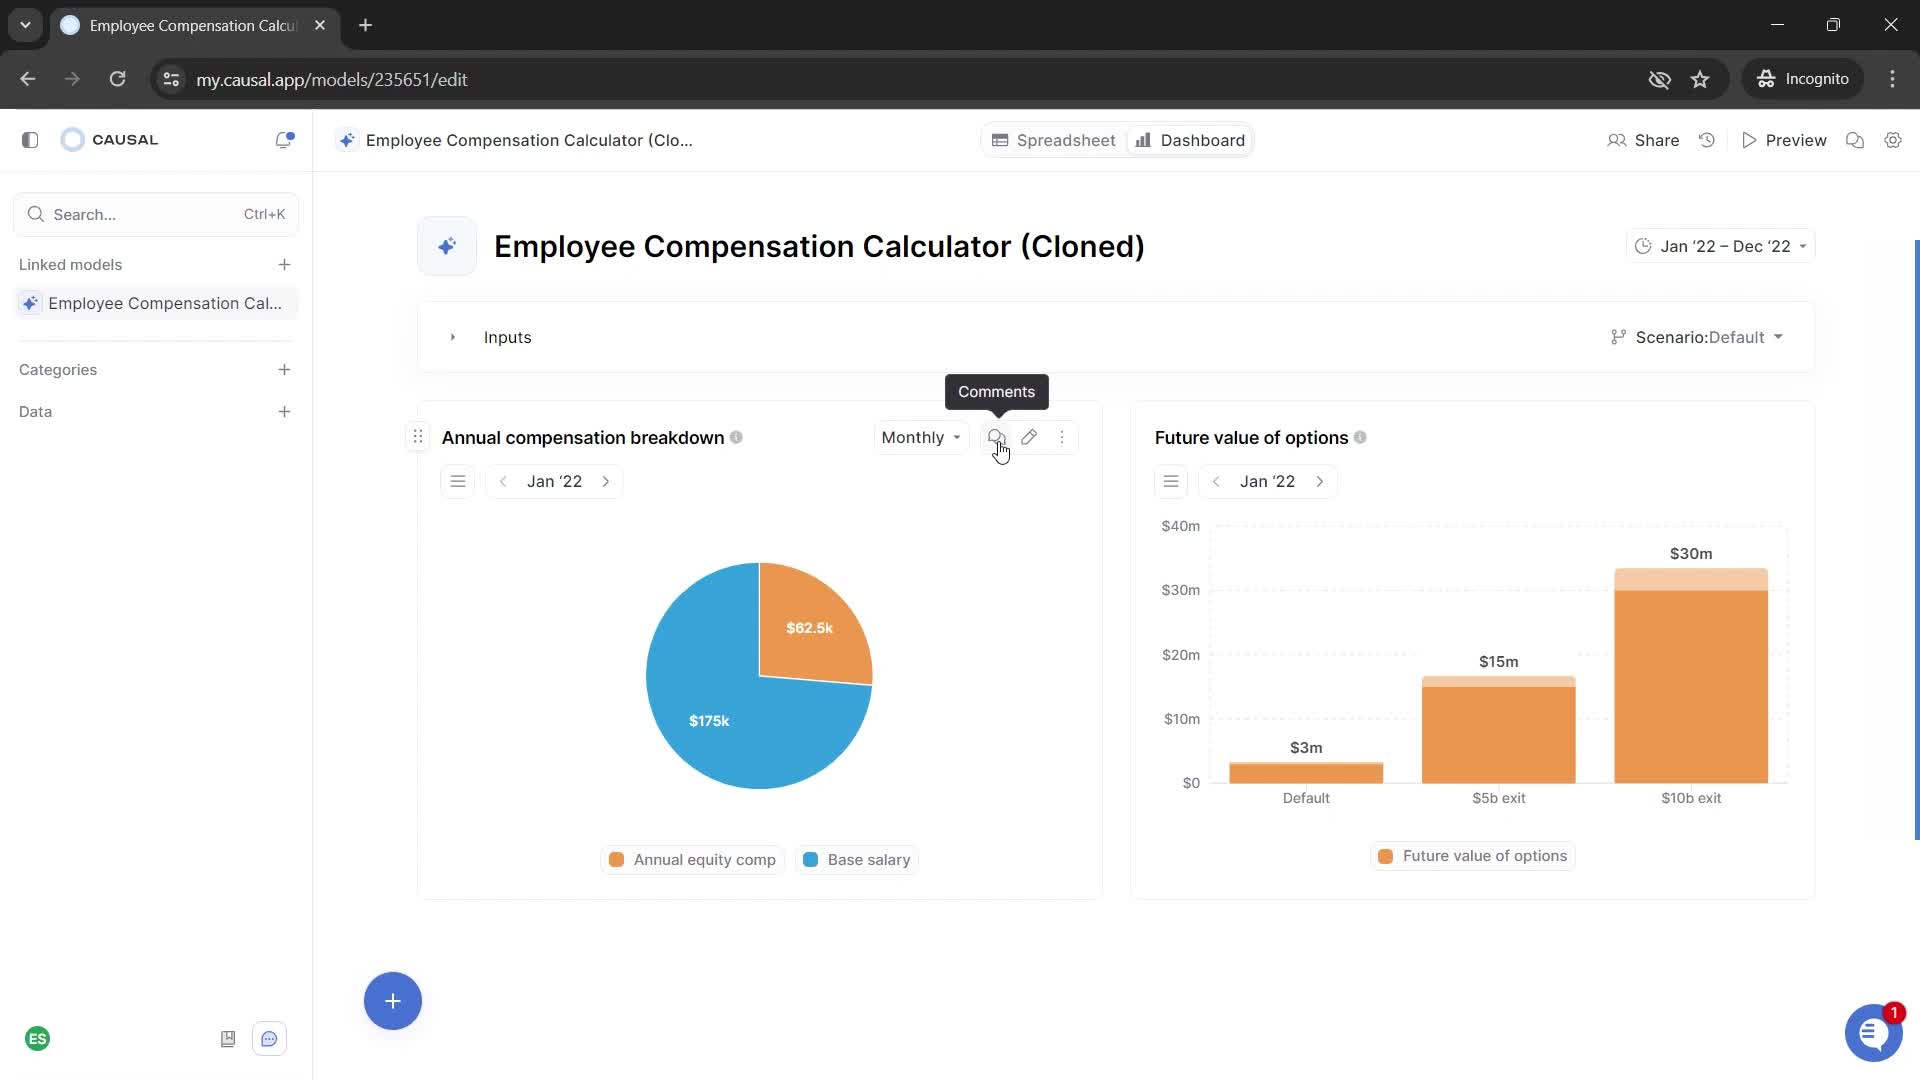Viewport: 1920px width, 1080px height.
Task: Grab the drag handle of Annual compensation chart
Action: 418,437
